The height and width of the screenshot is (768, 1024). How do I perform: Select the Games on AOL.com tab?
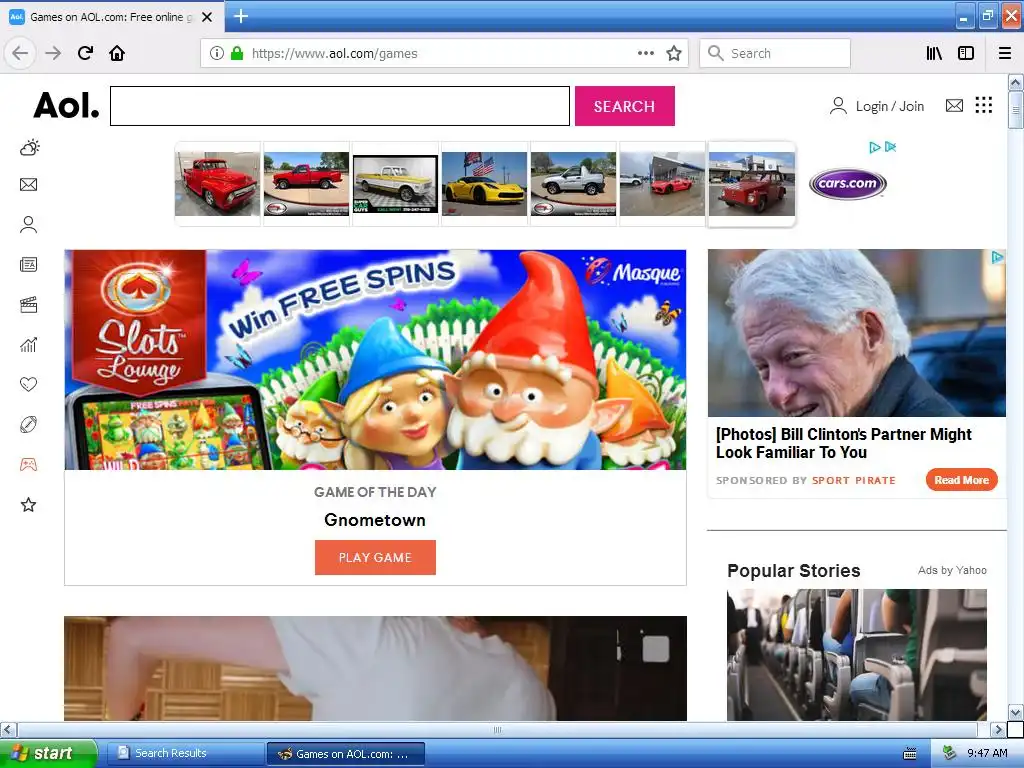112,17
